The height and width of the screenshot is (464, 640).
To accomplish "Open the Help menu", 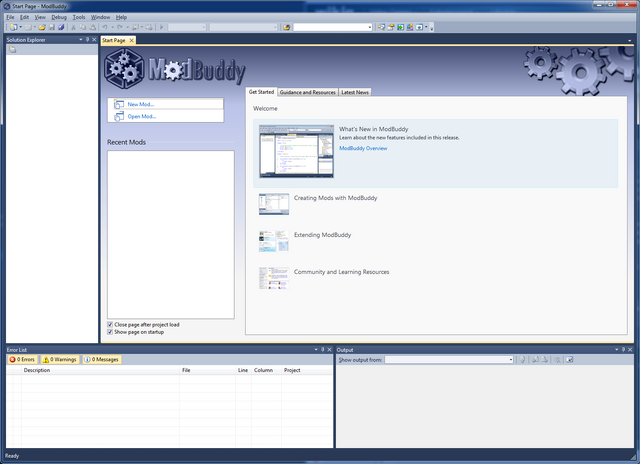I will coord(121,17).
